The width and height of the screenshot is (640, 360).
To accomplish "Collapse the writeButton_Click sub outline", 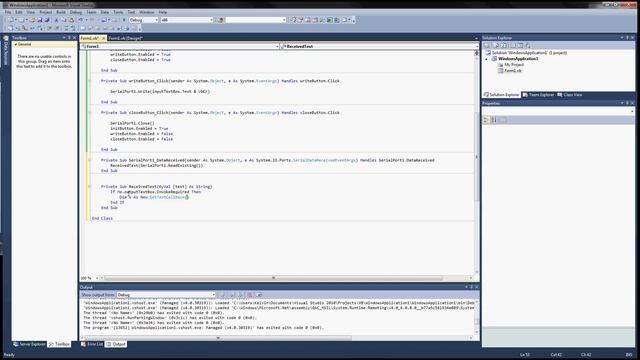I will 90,81.
